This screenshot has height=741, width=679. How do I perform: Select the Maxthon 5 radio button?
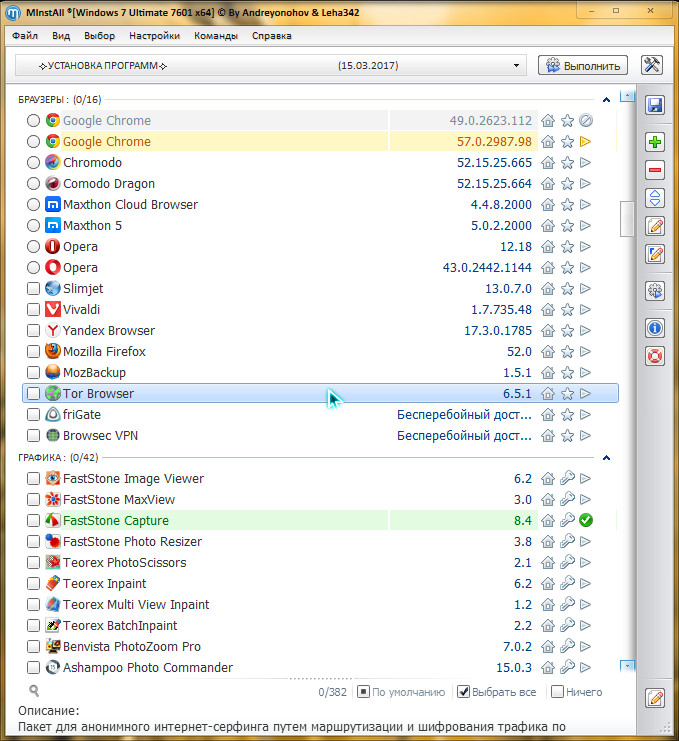[33, 225]
